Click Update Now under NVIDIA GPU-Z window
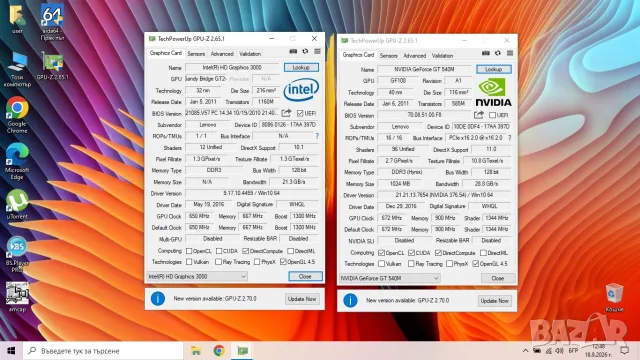The image size is (640, 360). [495, 301]
